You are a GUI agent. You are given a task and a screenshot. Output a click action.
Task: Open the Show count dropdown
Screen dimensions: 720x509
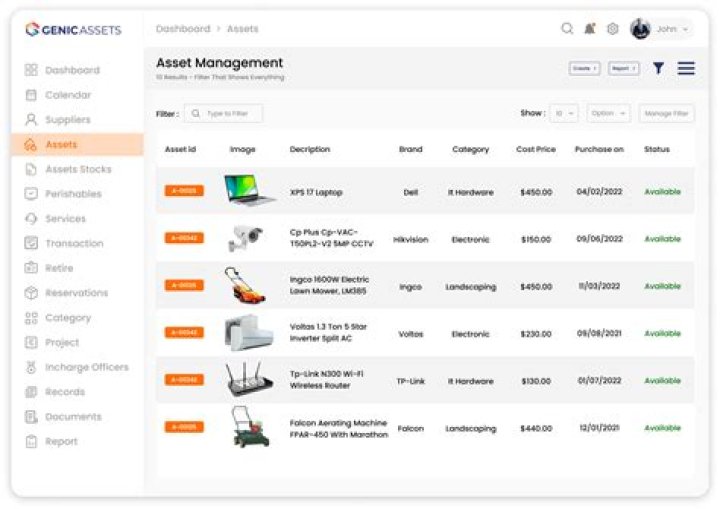click(565, 114)
